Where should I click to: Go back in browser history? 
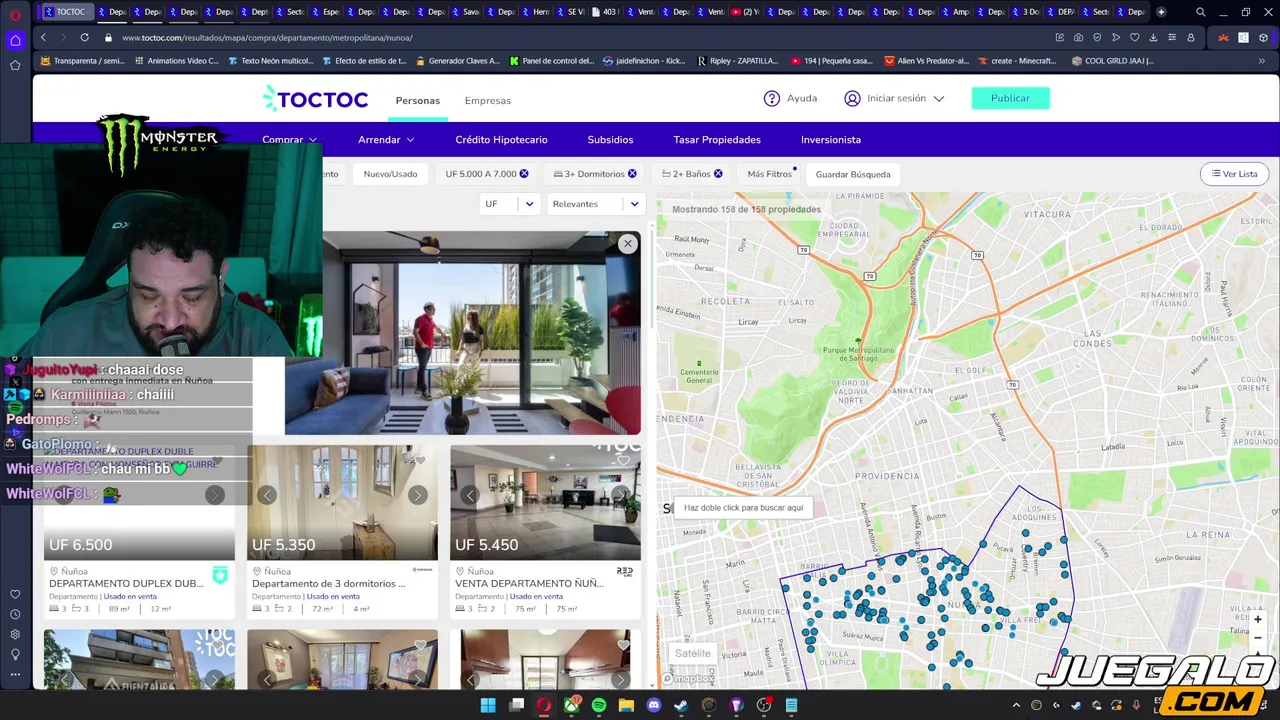click(43, 37)
